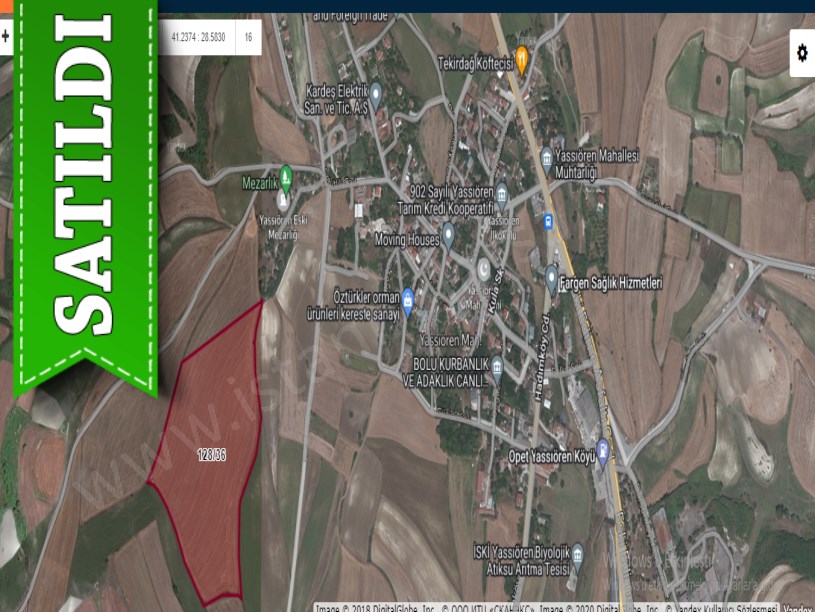The width and height of the screenshot is (815, 612).
Task: Click the Mezarlık green cemetery marker
Action: tap(285, 176)
